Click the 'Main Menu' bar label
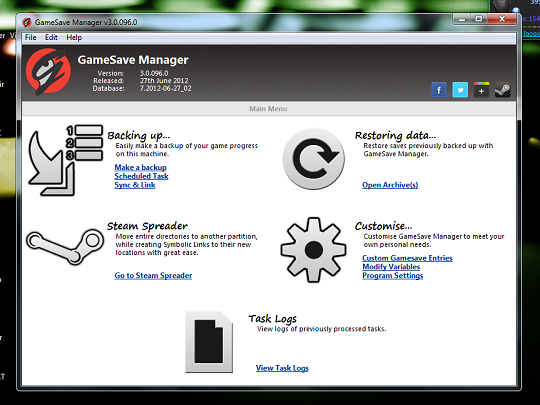 pos(268,109)
